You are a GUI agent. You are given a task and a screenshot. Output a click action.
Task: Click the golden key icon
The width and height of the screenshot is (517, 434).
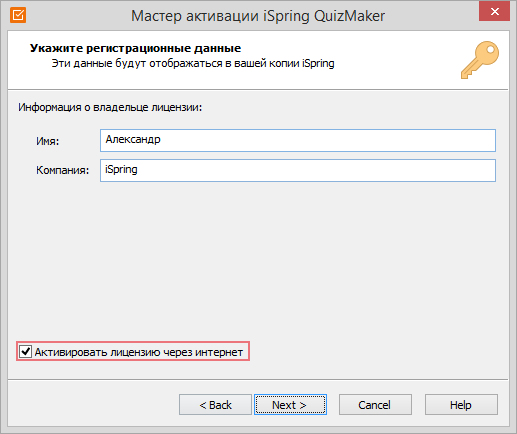click(480, 60)
